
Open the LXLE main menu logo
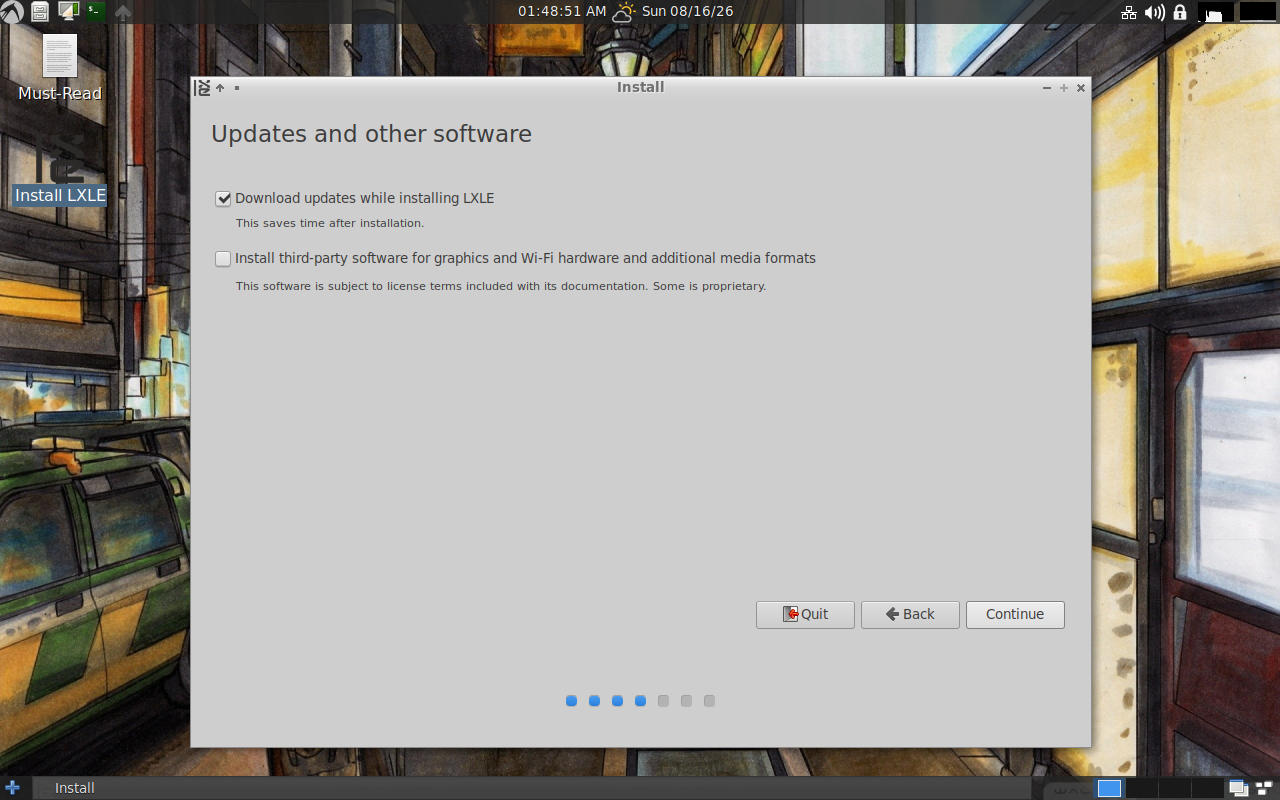coord(12,12)
